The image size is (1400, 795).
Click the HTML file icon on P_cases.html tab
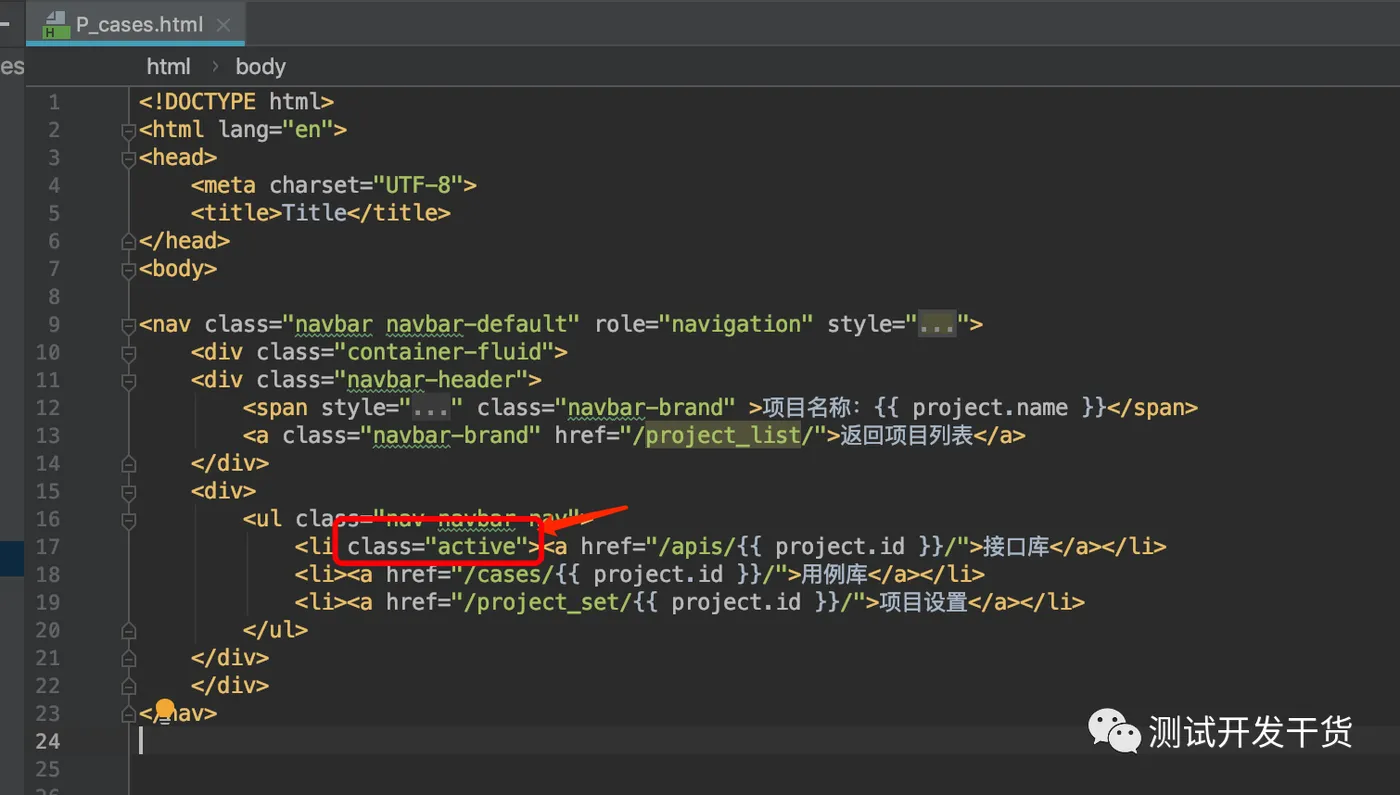(56, 25)
